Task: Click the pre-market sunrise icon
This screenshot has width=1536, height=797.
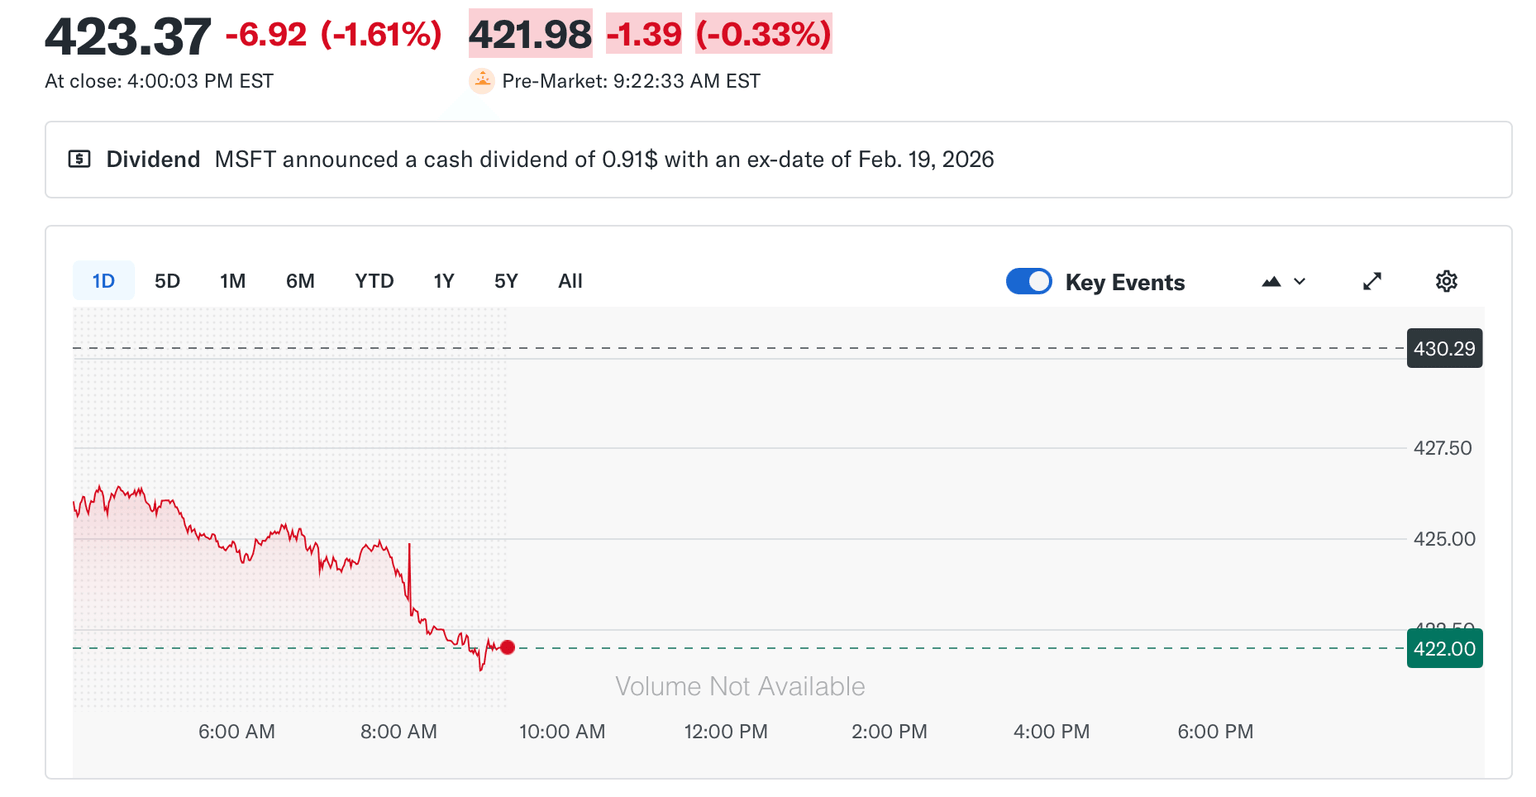Action: pyautogui.click(x=482, y=81)
